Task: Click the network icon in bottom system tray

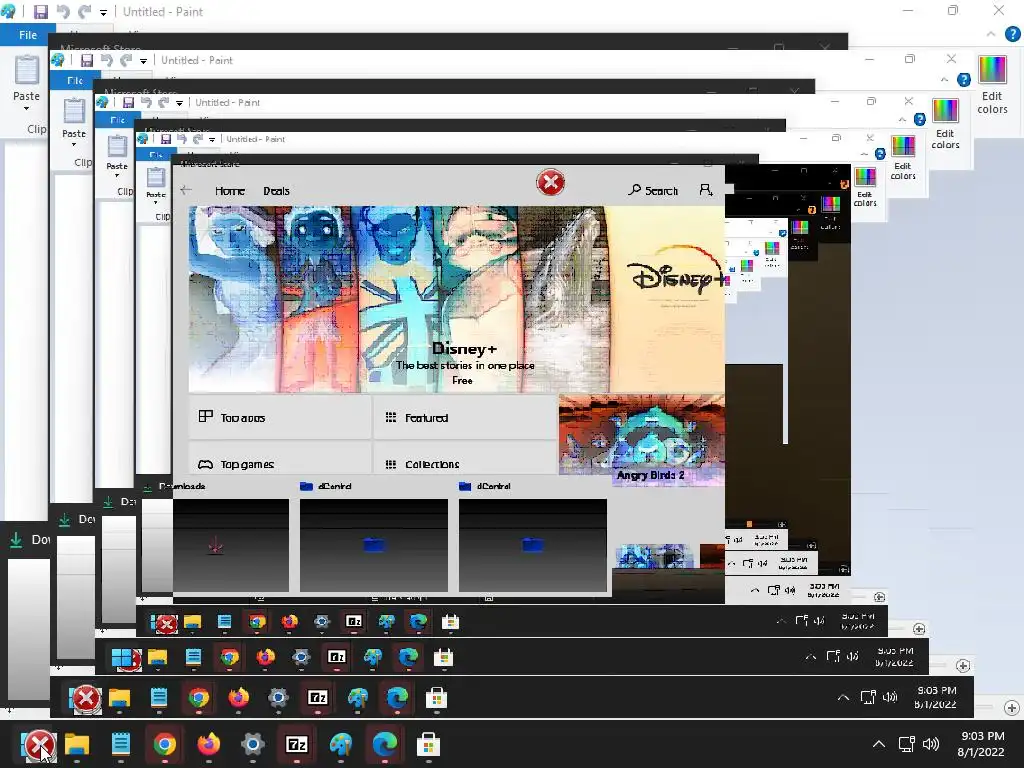Action: [x=906, y=744]
